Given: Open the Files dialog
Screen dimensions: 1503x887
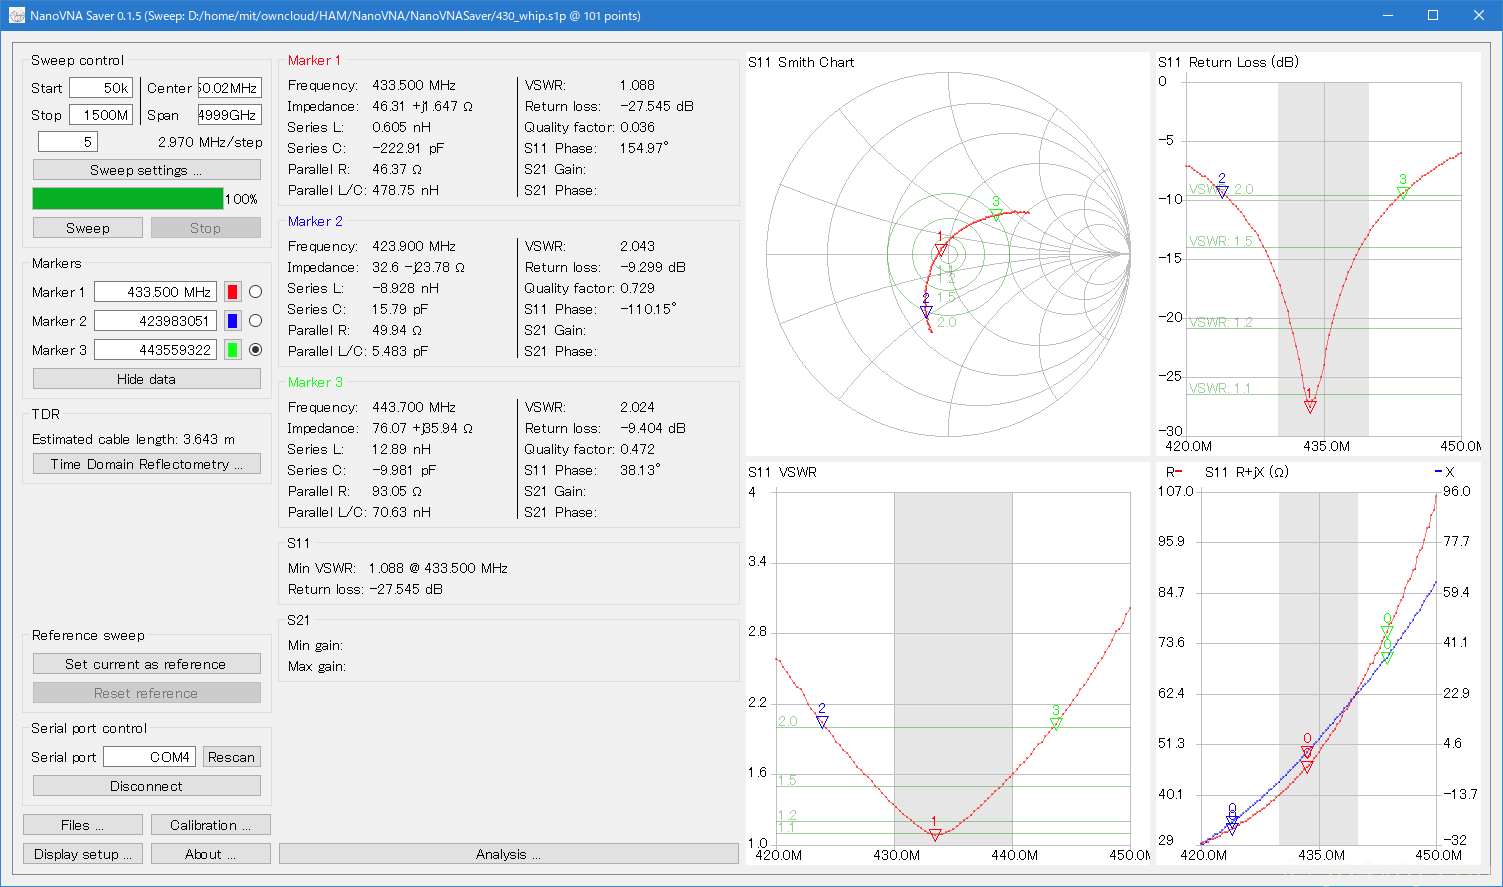Looking at the screenshot, I should click(83, 825).
